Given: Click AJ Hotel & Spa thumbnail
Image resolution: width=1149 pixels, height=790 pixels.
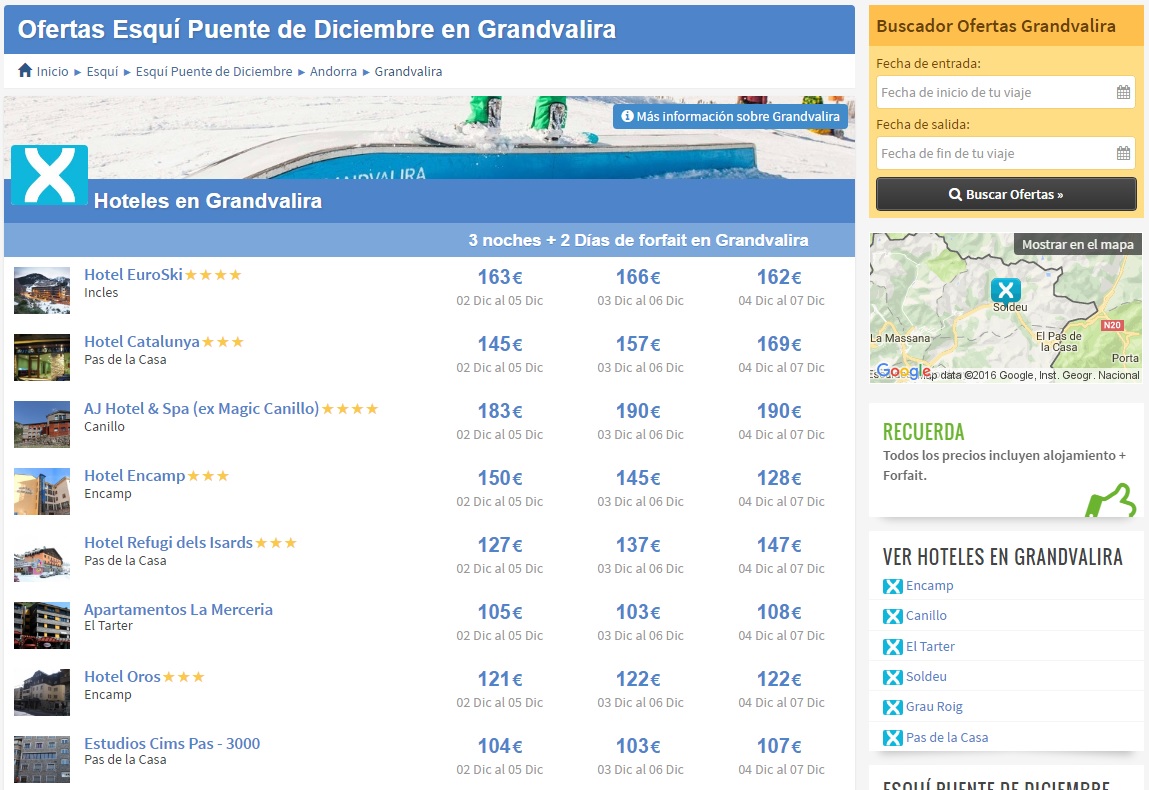Looking at the screenshot, I should click(42, 424).
